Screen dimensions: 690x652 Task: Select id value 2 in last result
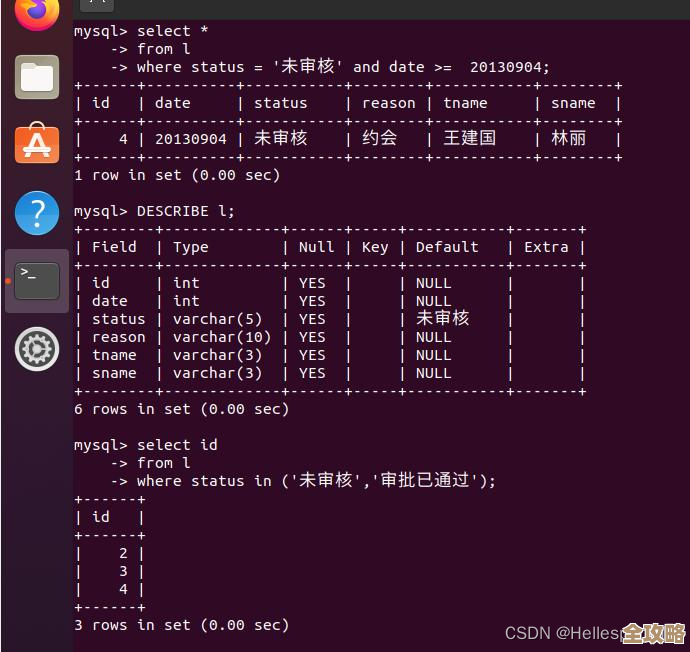pos(123,553)
